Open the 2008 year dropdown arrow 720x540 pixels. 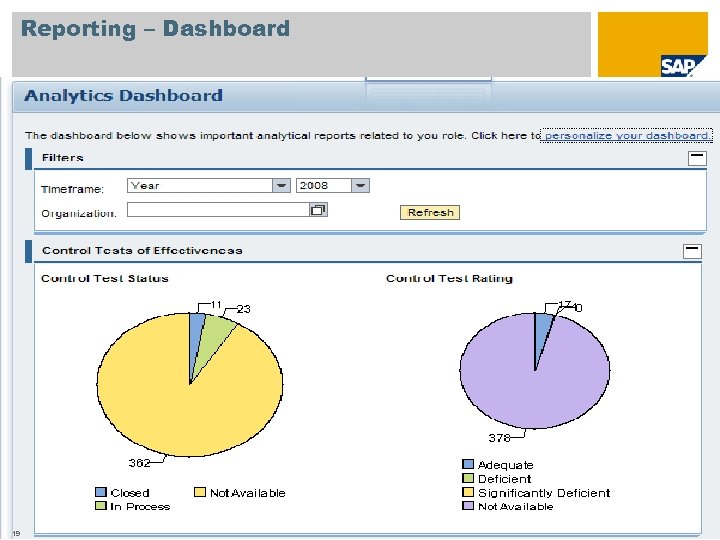click(x=360, y=186)
